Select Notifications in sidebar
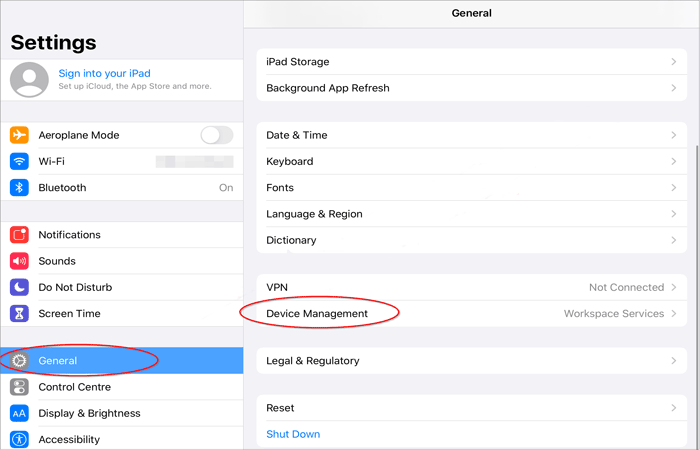Viewport: 700px width, 450px height. click(x=122, y=234)
